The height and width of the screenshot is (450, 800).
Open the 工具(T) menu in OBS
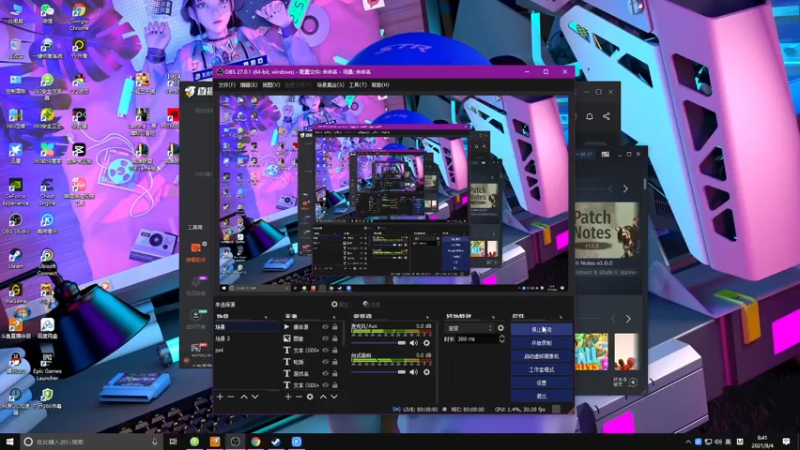pyautogui.click(x=358, y=85)
